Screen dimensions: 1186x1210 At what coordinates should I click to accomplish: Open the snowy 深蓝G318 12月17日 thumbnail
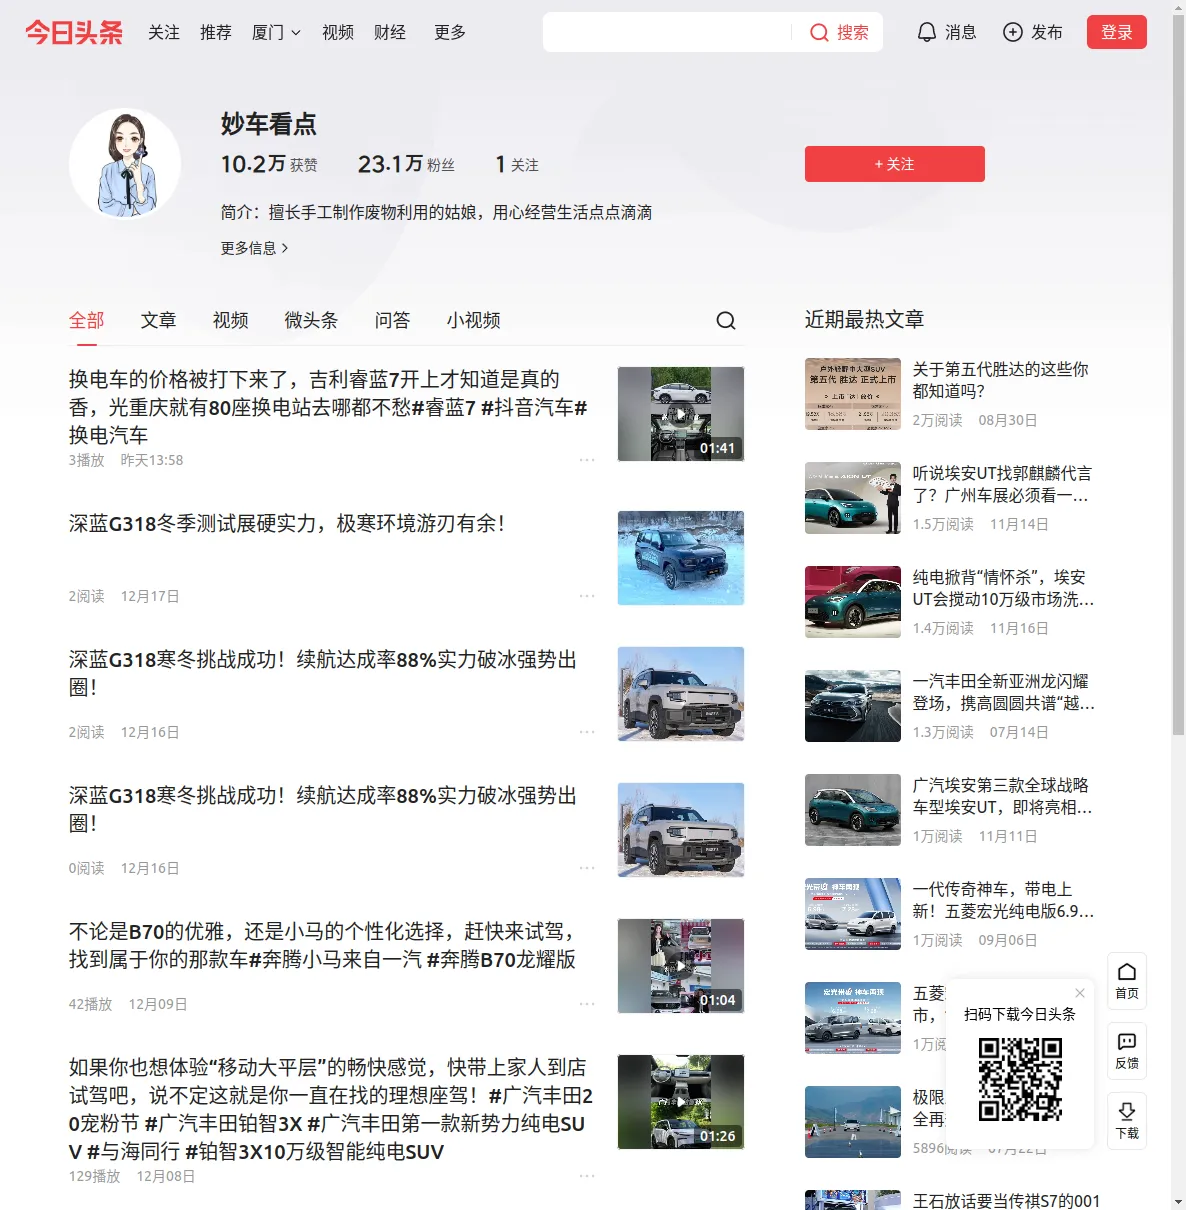tap(681, 558)
